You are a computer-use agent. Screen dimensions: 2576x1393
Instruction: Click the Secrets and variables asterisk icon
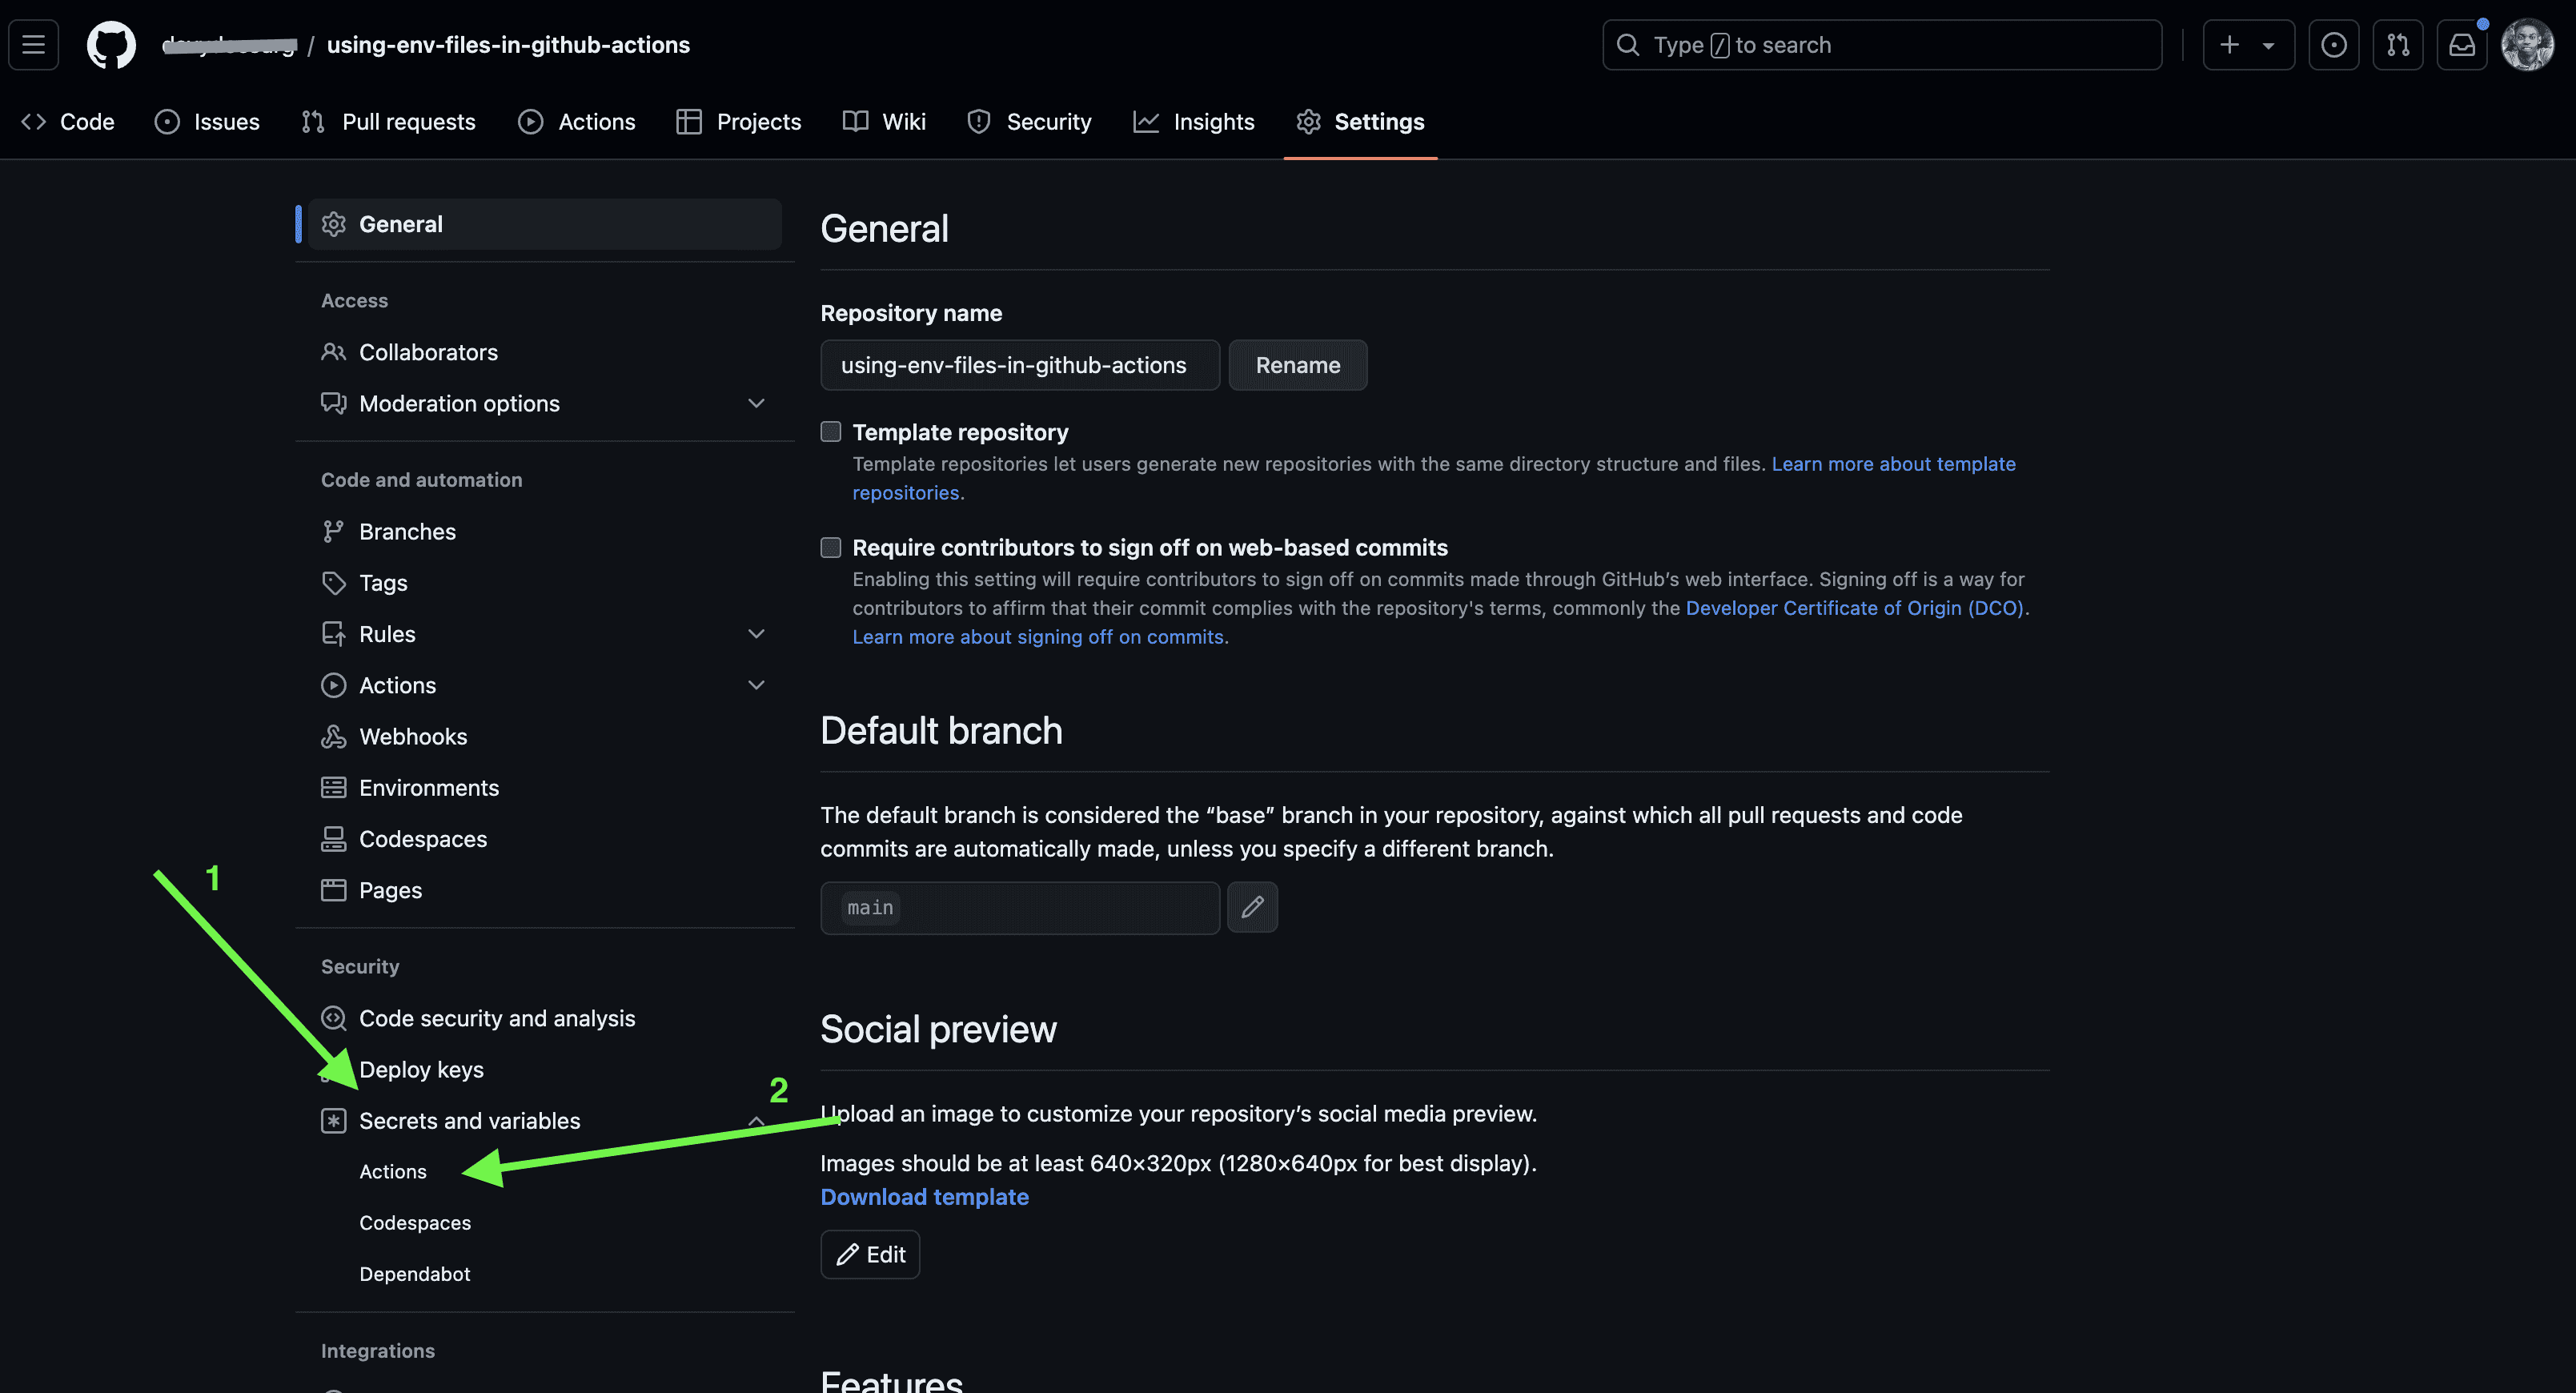coord(333,1121)
